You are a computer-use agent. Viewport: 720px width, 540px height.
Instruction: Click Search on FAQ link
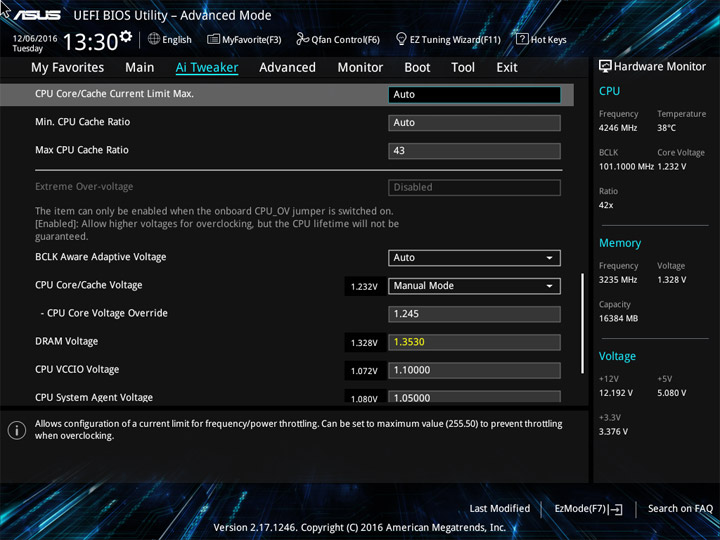pos(680,508)
